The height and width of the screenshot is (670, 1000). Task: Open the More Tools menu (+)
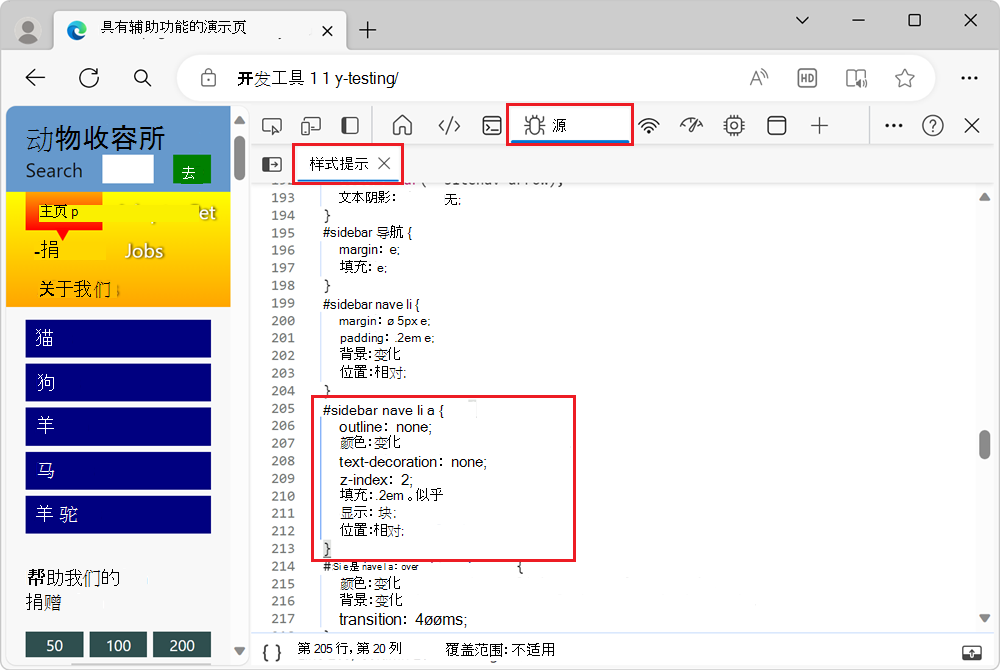point(819,125)
